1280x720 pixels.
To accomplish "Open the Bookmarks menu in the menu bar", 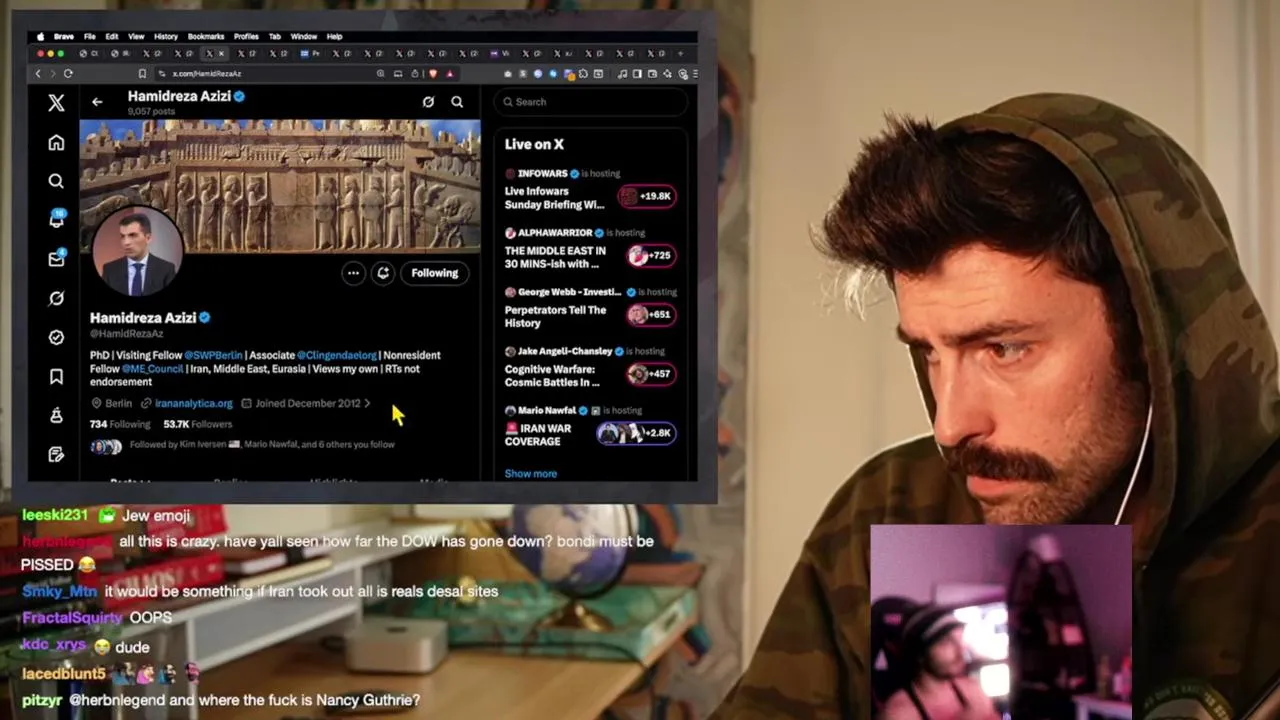I will pyautogui.click(x=206, y=37).
